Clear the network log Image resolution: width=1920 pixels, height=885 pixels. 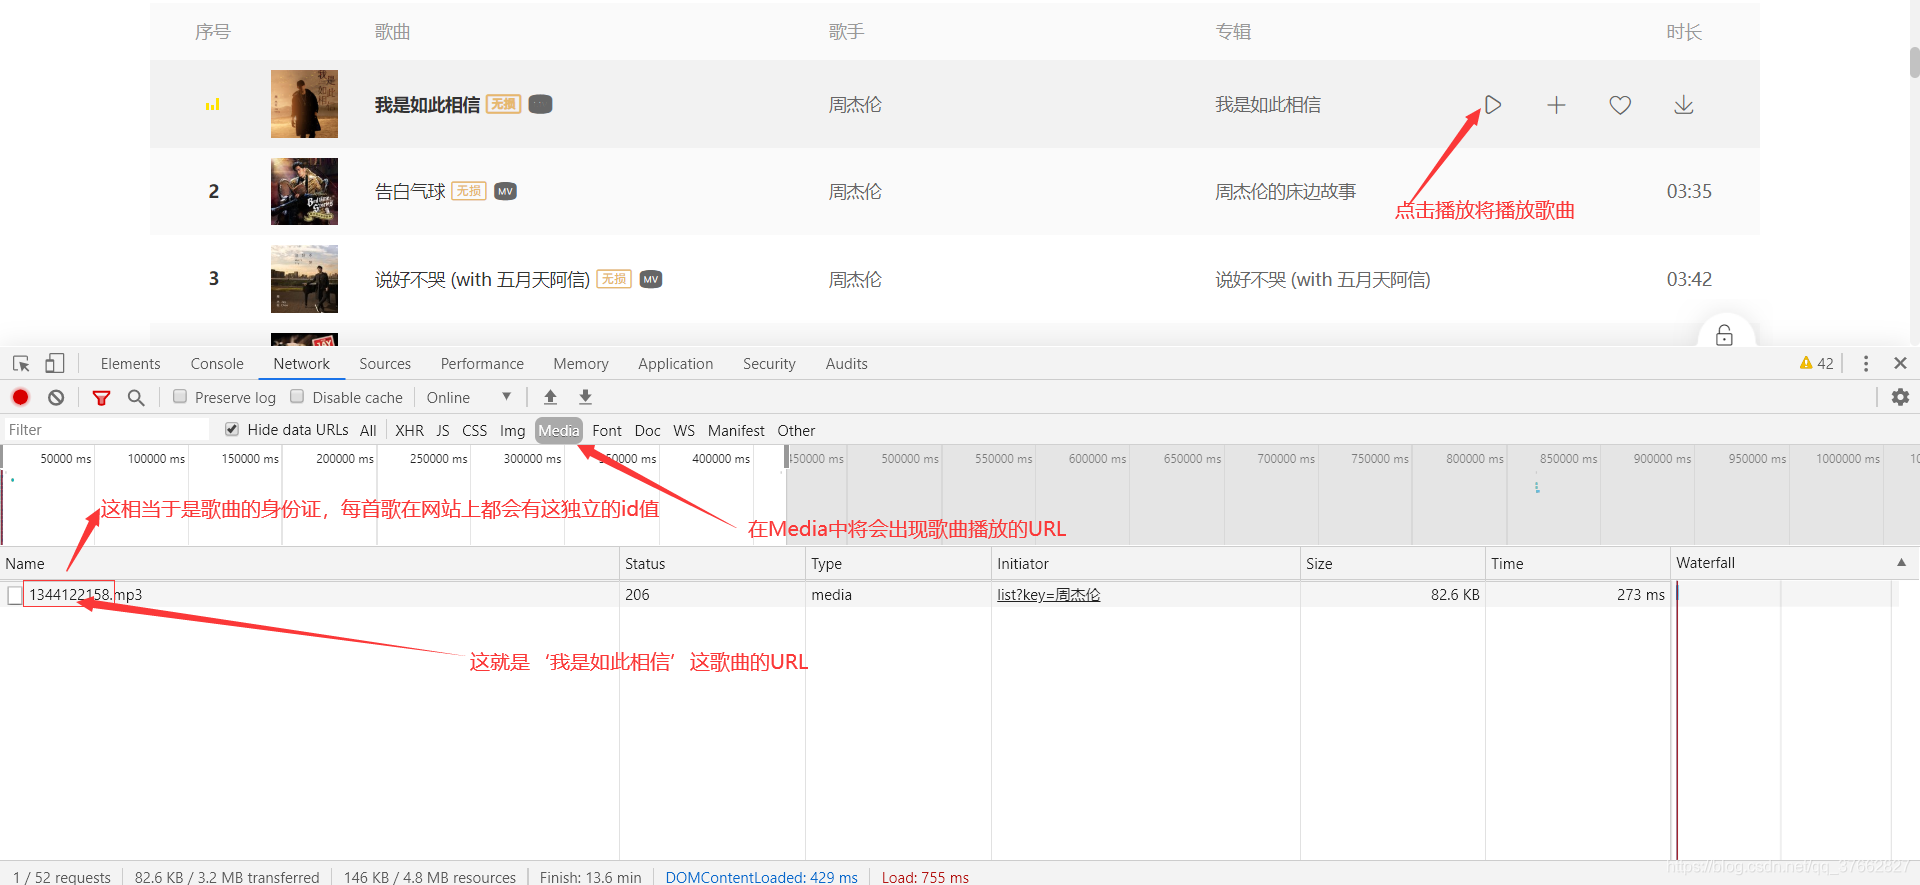click(x=56, y=397)
